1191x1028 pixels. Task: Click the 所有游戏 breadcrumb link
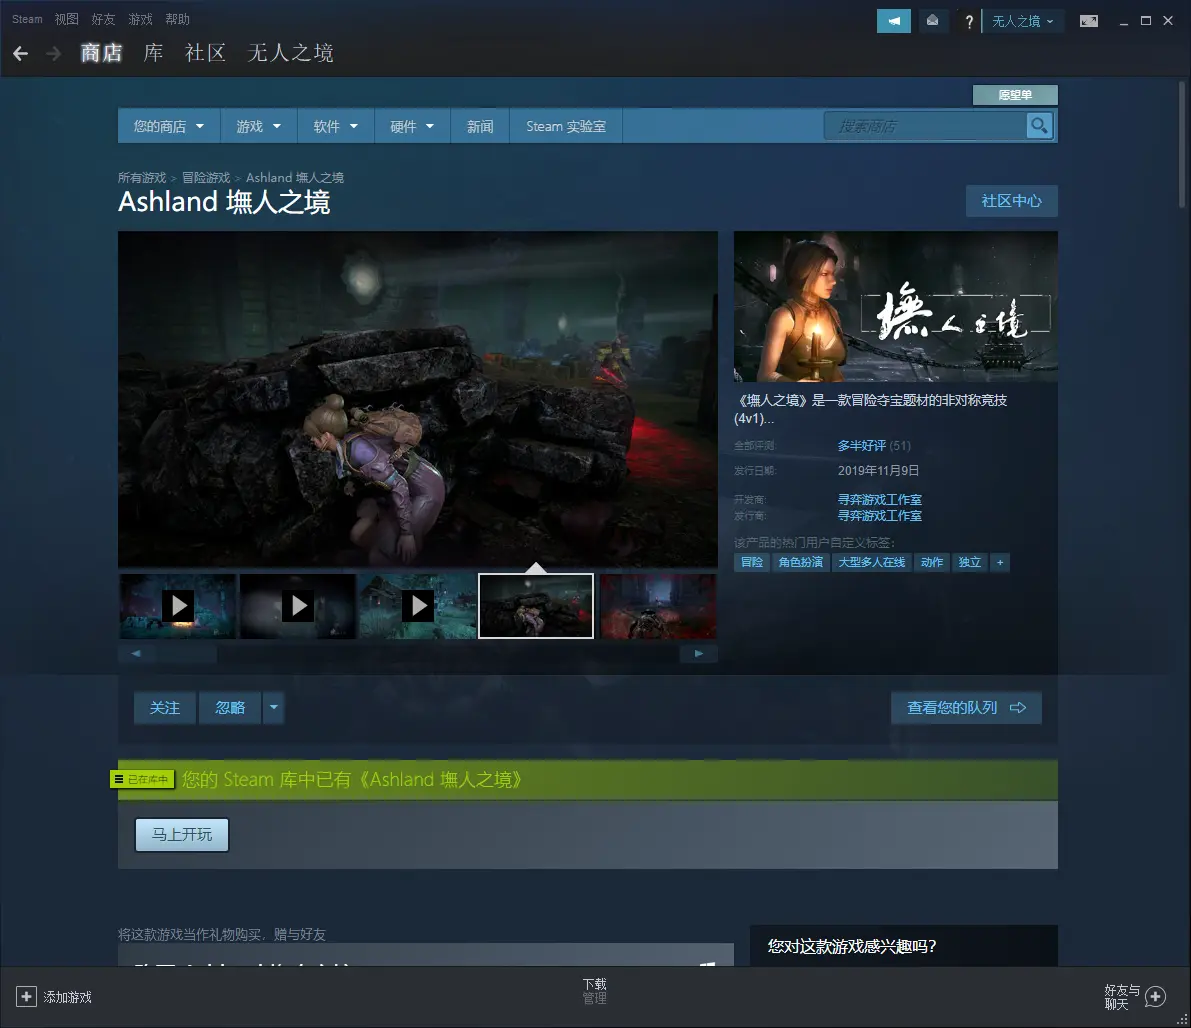142,178
